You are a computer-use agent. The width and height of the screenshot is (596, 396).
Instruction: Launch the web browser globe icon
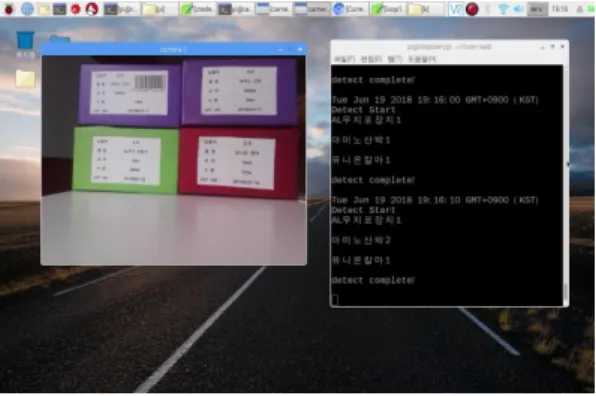click(x=27, y=8)
